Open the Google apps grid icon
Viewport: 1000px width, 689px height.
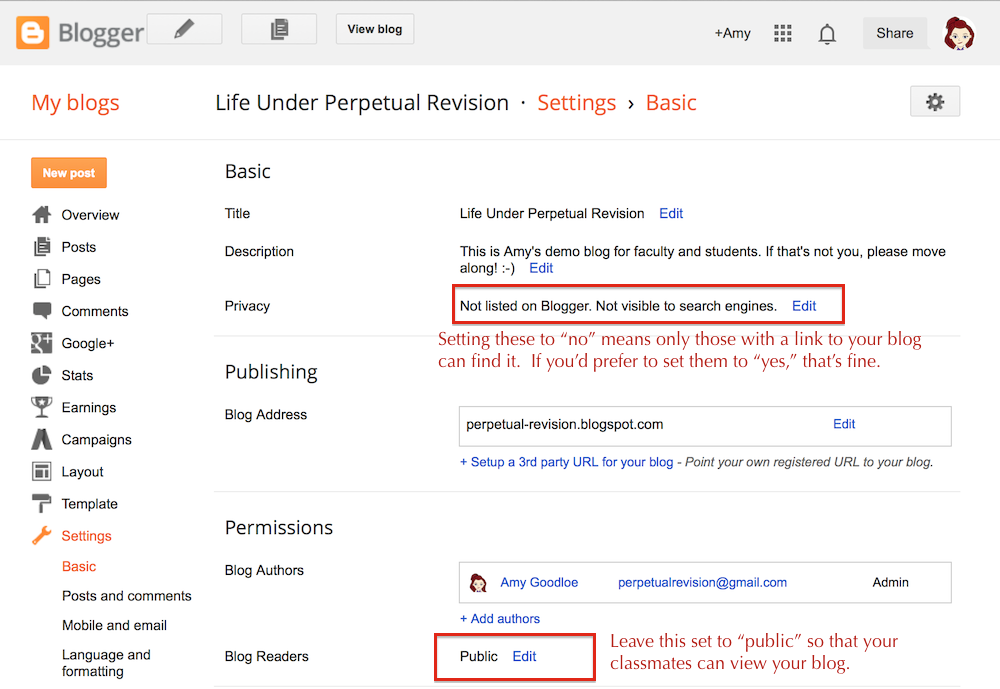783,33
